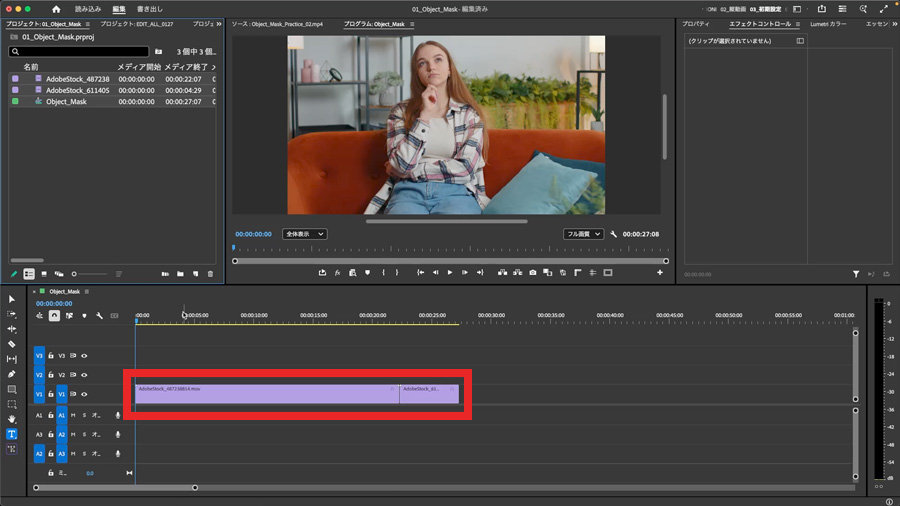This screenshot has height=506, width=900.
Task: Toggle V3 track output eye
Action: click(84, 356)
